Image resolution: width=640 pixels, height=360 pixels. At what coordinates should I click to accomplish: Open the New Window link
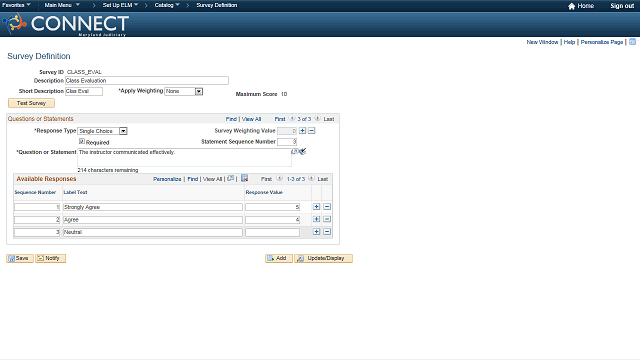(x=542, y=42)
